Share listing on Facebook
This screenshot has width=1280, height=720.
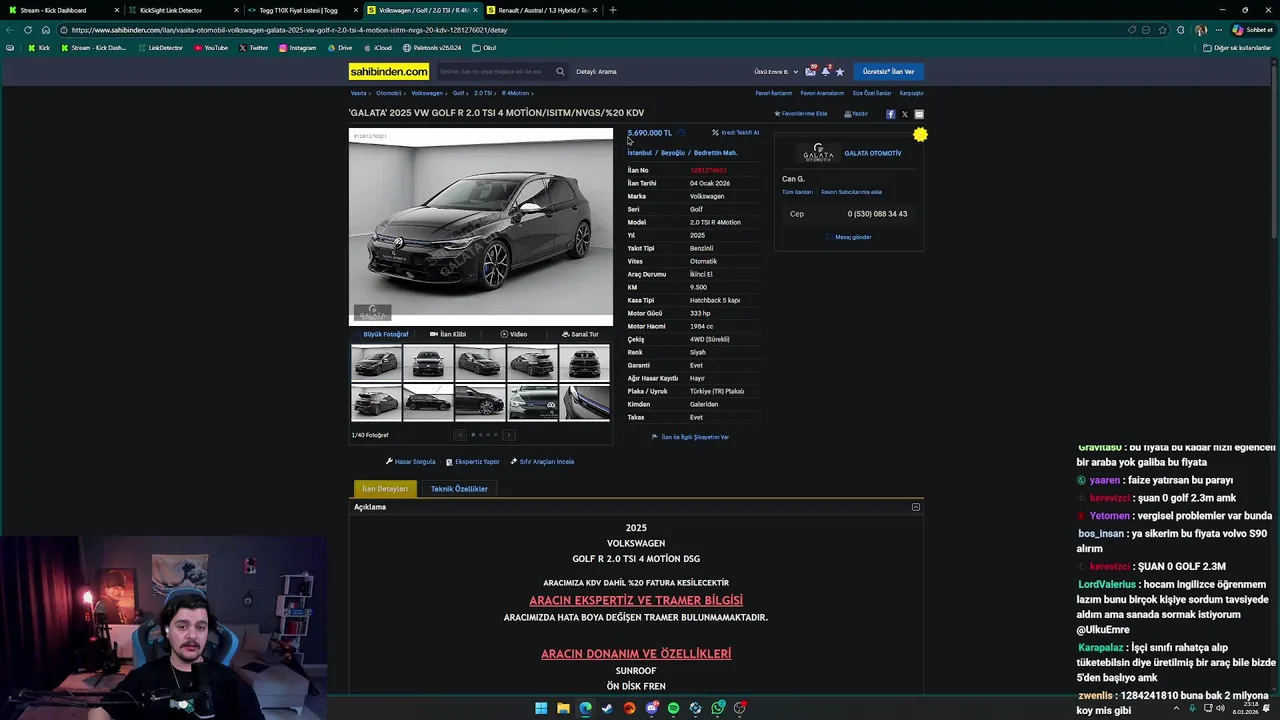(x=891, y=114)
